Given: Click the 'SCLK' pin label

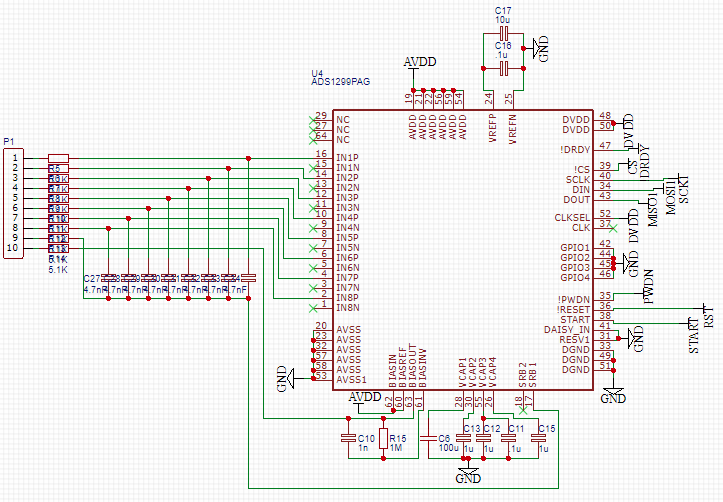Looking at the screenshot, I should pyautogui.click(x=578, y=180).
